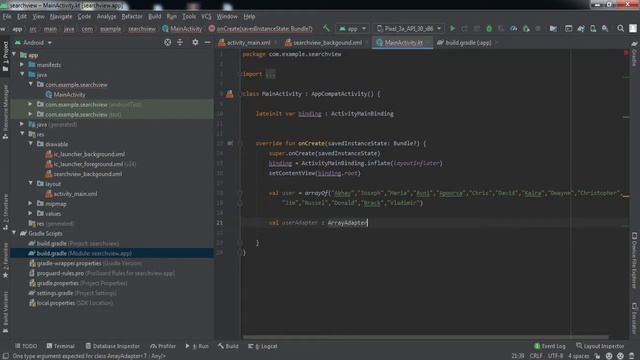Open Search Everywhere magnifier icon

pyautogui.click(x=620, y=29)
